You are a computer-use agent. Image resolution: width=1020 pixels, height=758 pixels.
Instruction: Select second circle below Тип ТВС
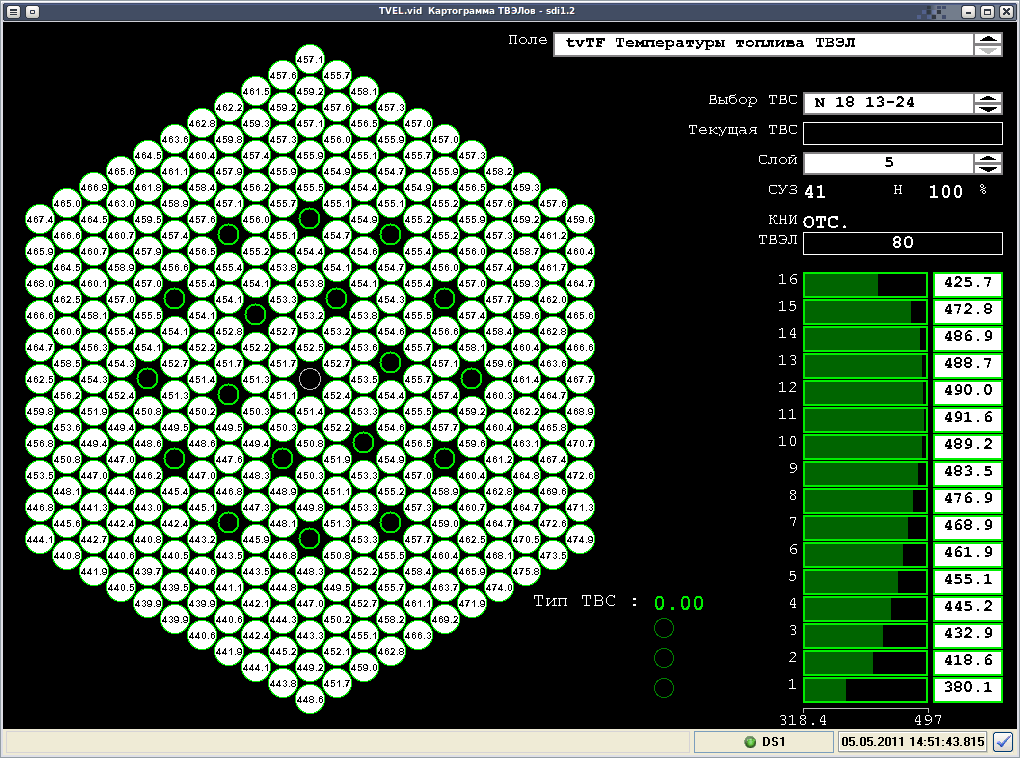click(x=664, y=658)
